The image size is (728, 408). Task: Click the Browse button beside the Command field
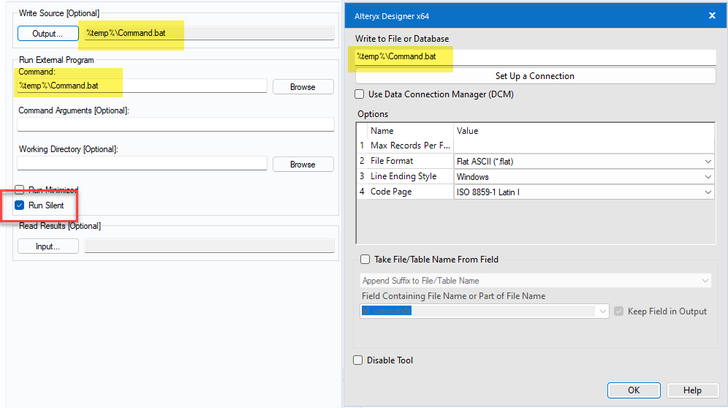tap(302, 87)
